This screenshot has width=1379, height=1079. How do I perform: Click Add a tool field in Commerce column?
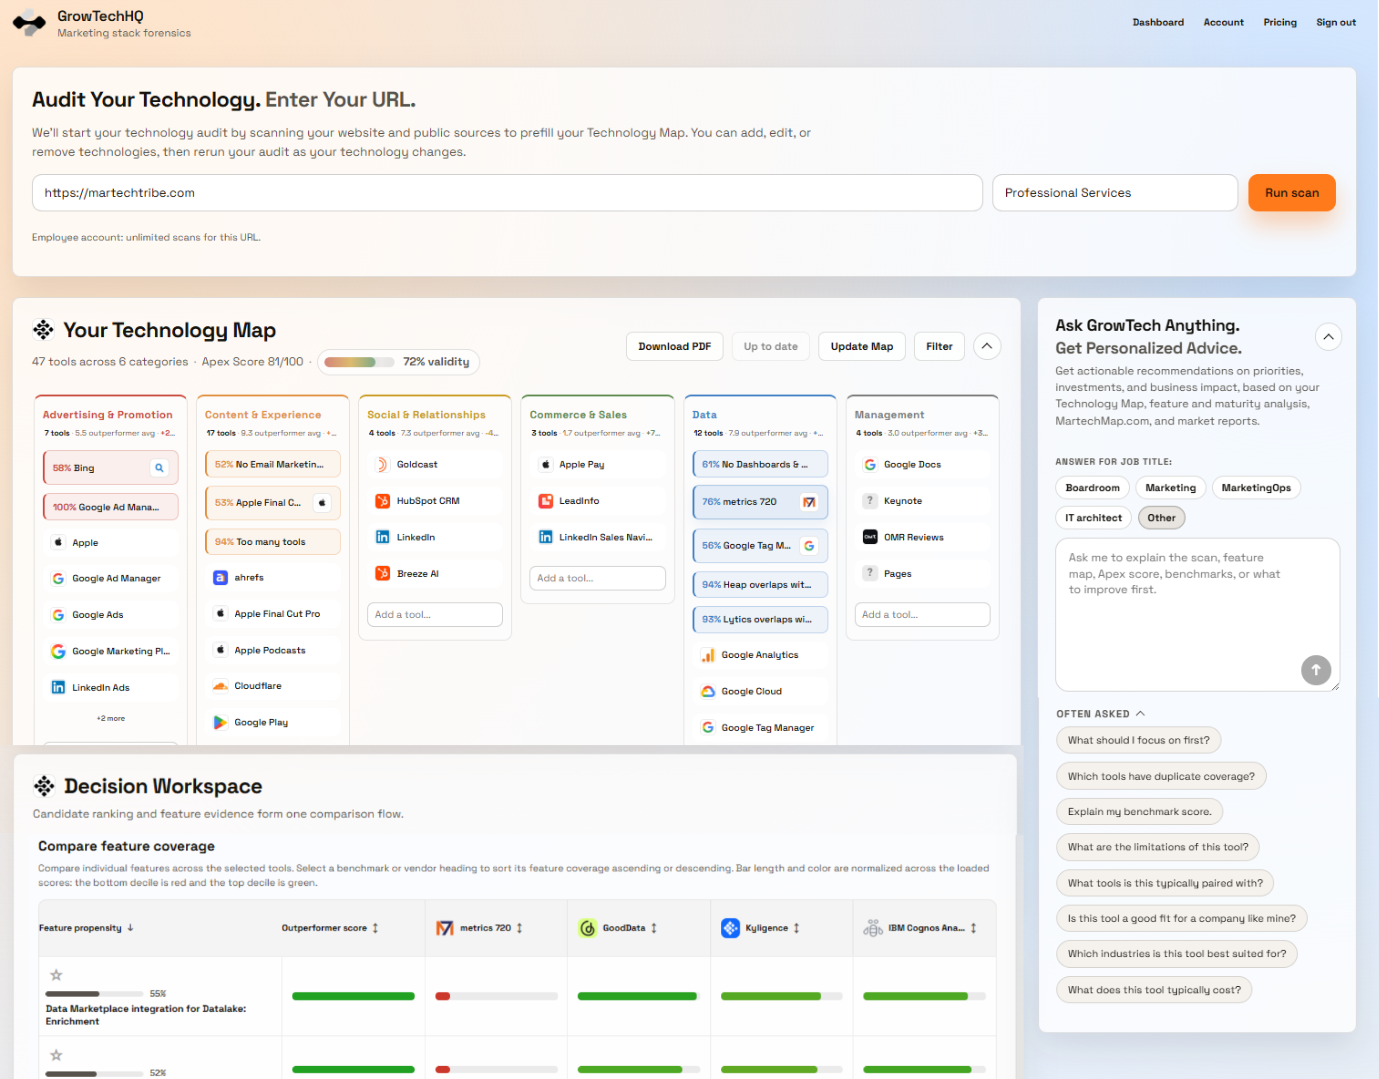(597, 578)
